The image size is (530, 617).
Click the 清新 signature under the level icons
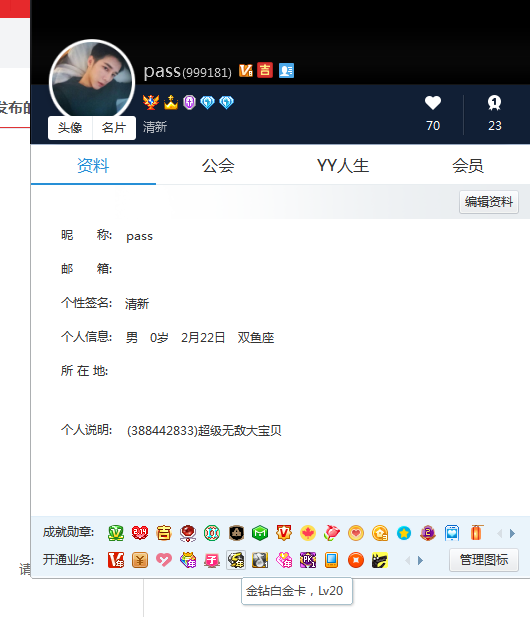pos(155,127)
